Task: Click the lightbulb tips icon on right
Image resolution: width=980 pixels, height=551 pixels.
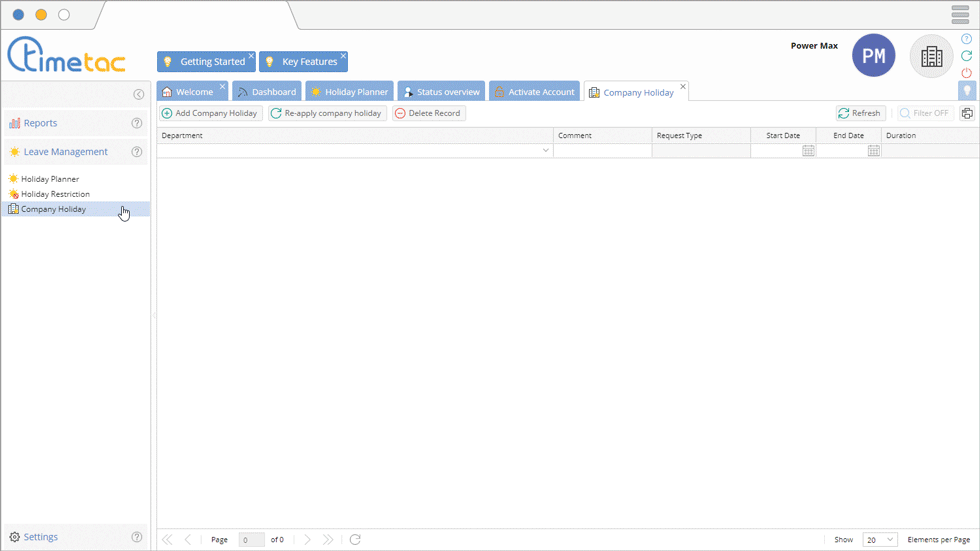Action: pos(966,91)
